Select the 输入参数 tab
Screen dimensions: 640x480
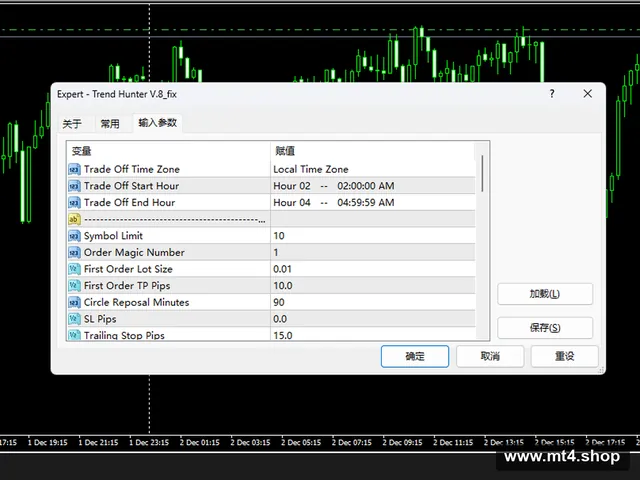(x=158, y=123)
